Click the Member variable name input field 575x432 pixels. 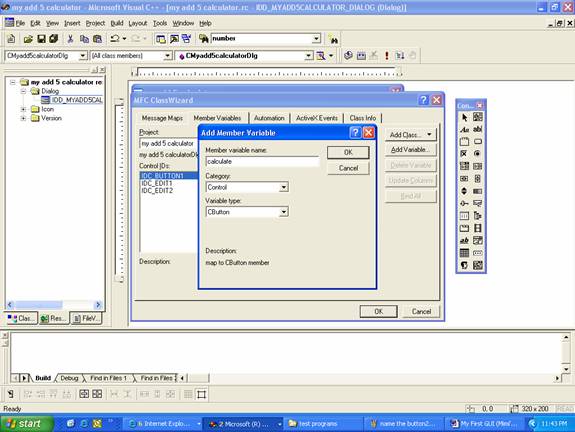tap(262, 162)
